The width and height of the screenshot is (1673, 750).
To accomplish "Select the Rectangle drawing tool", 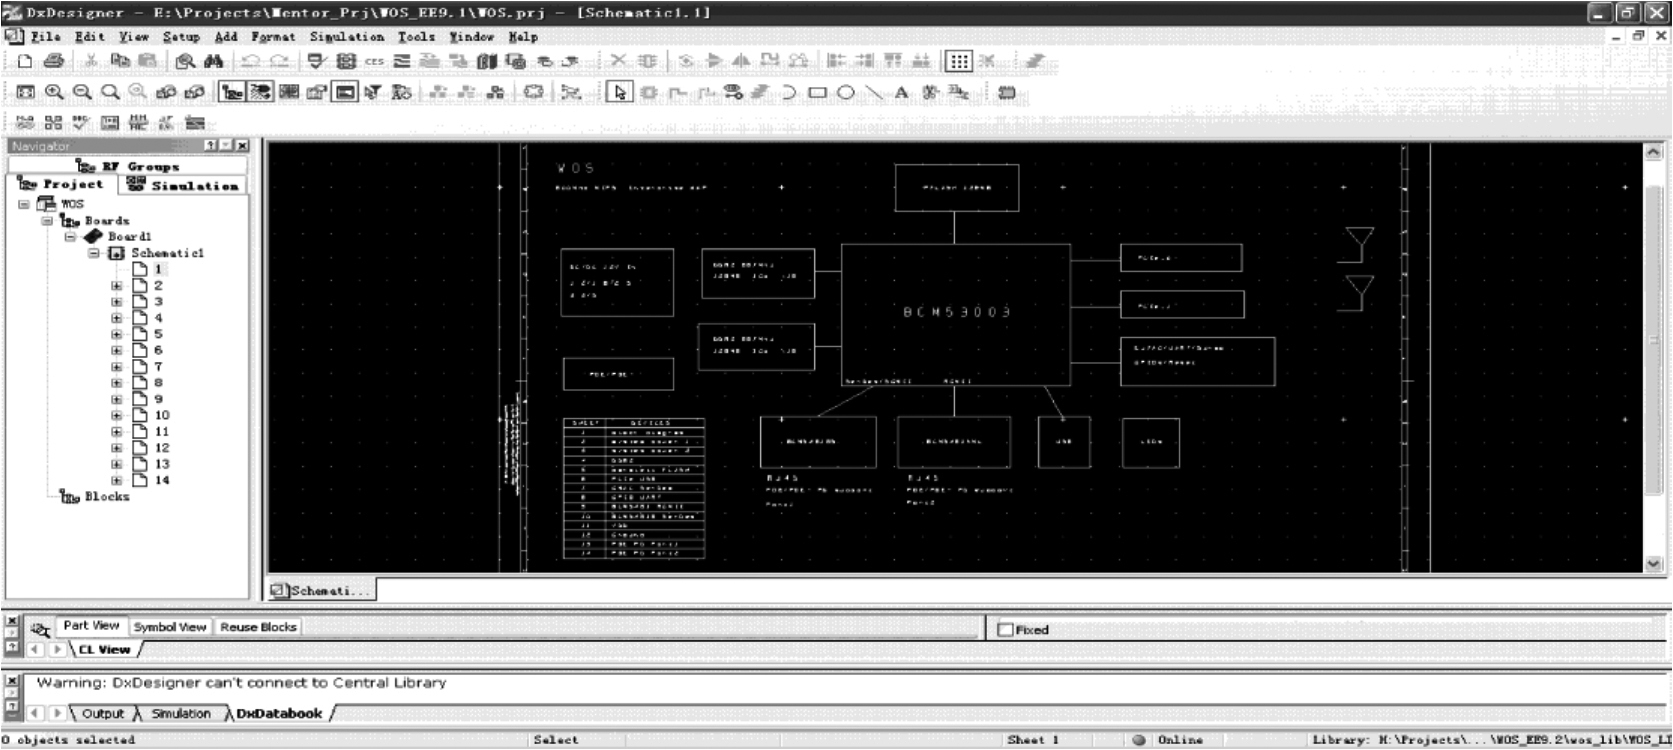I will point(817,92).
